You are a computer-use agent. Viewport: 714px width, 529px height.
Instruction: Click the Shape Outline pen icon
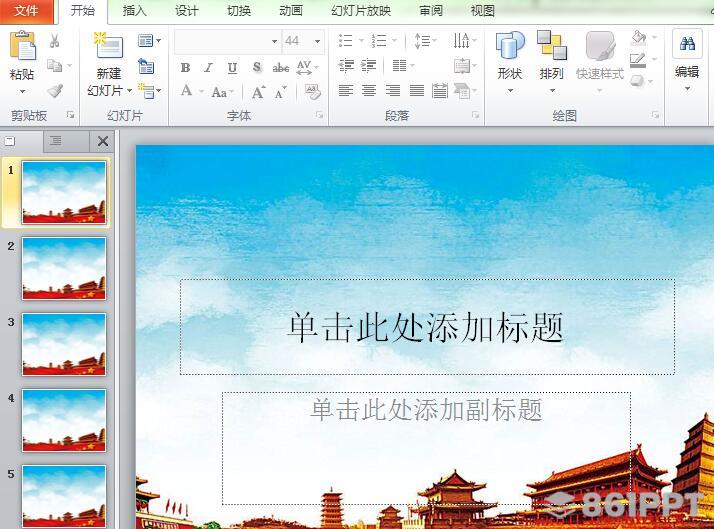(x=638, y=61)
